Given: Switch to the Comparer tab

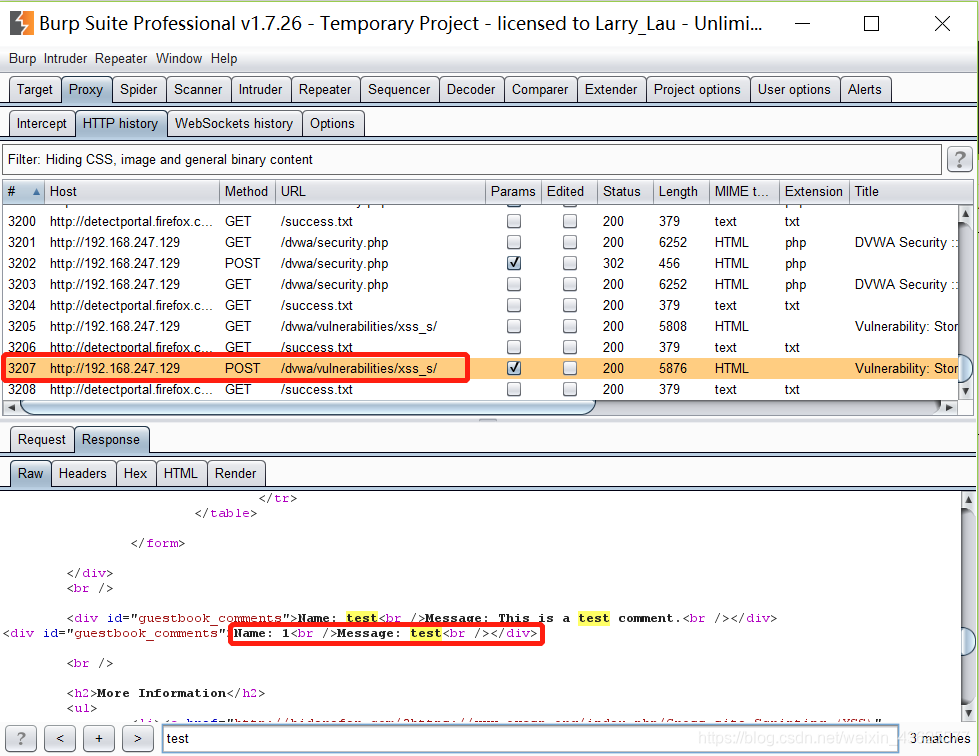Looking at the screenshot, I should tap(540, 90).
